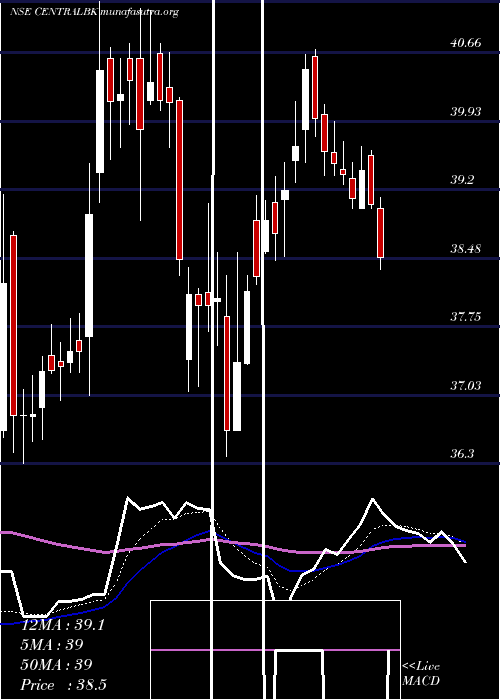Viewport: 500px width, 700px height.
Task: Select the 36.3 price axis label
Action: (462, 454)
